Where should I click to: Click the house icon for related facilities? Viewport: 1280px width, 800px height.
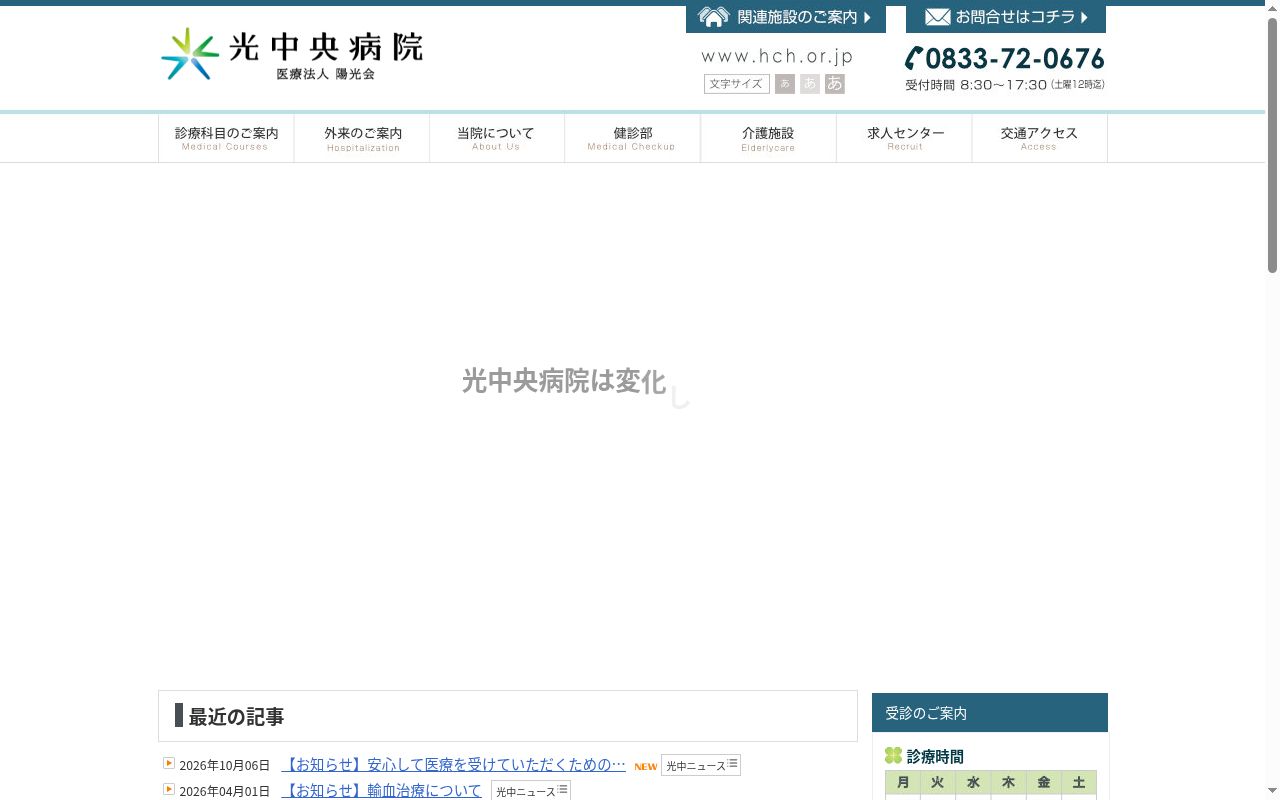pos(713,17)
